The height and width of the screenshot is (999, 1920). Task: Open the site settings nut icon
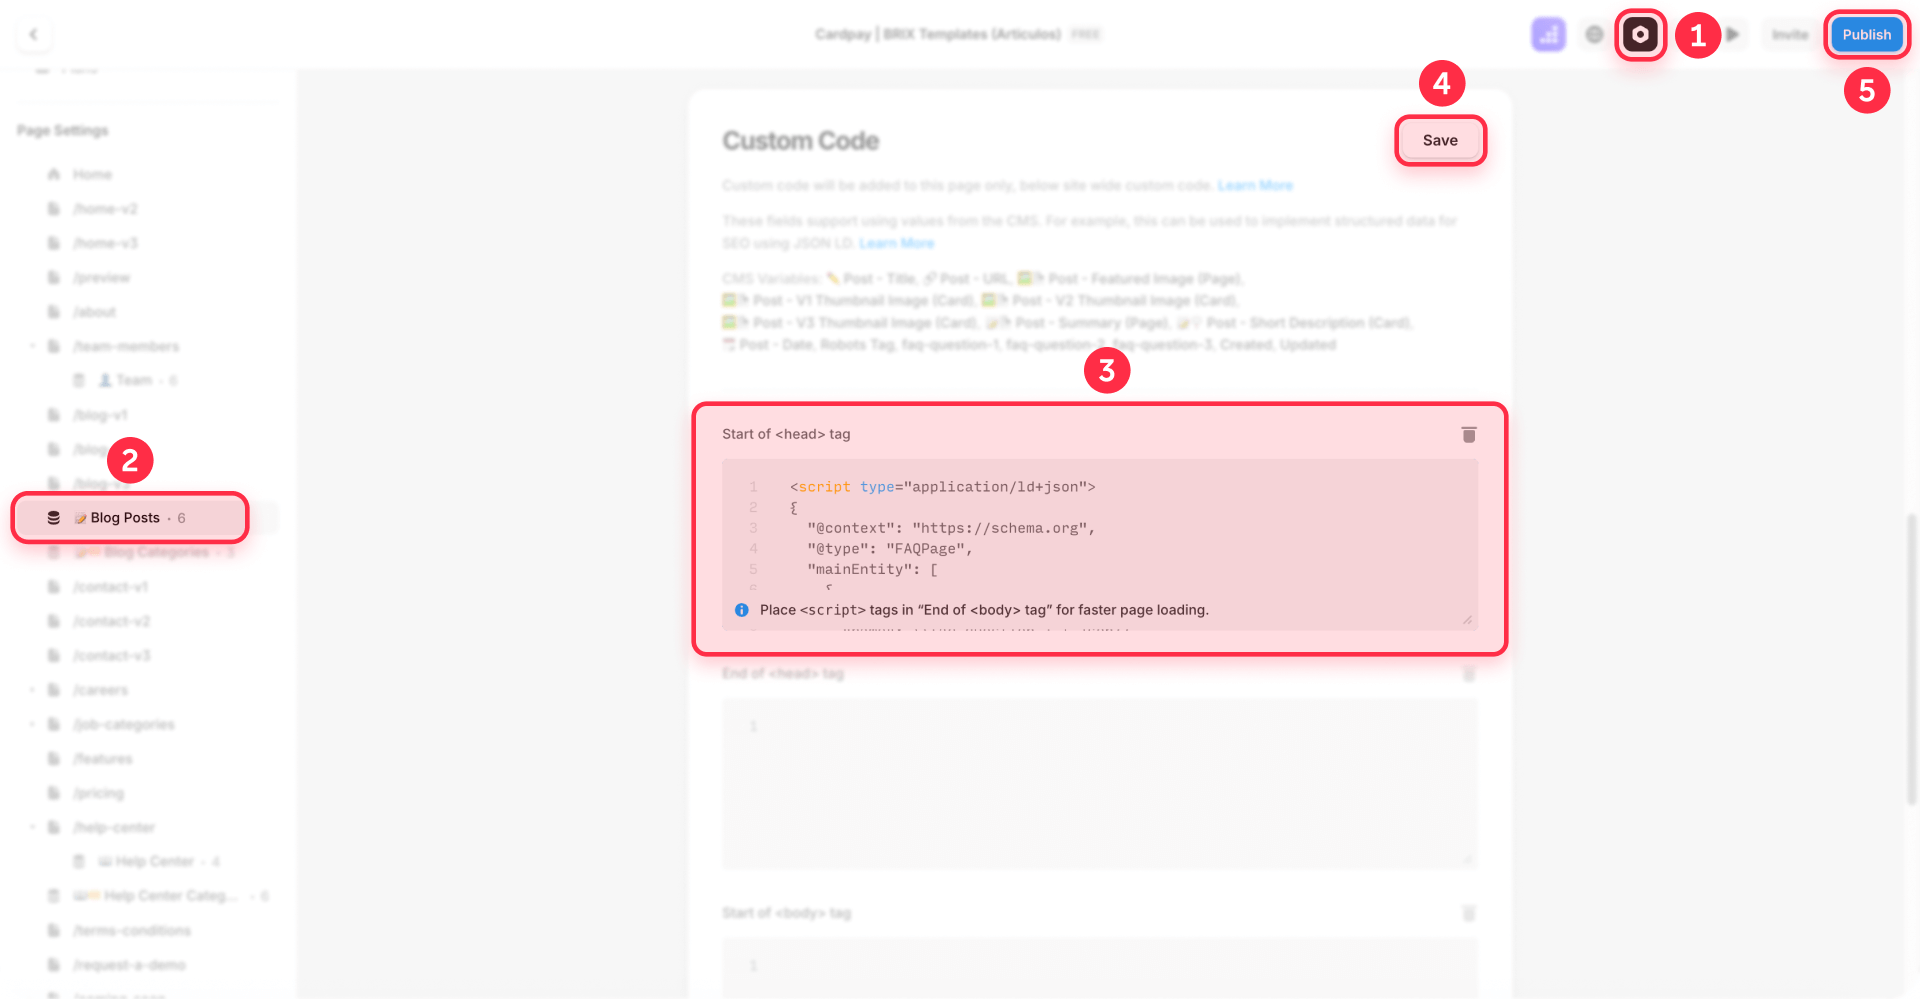(x=1640, y=33)
